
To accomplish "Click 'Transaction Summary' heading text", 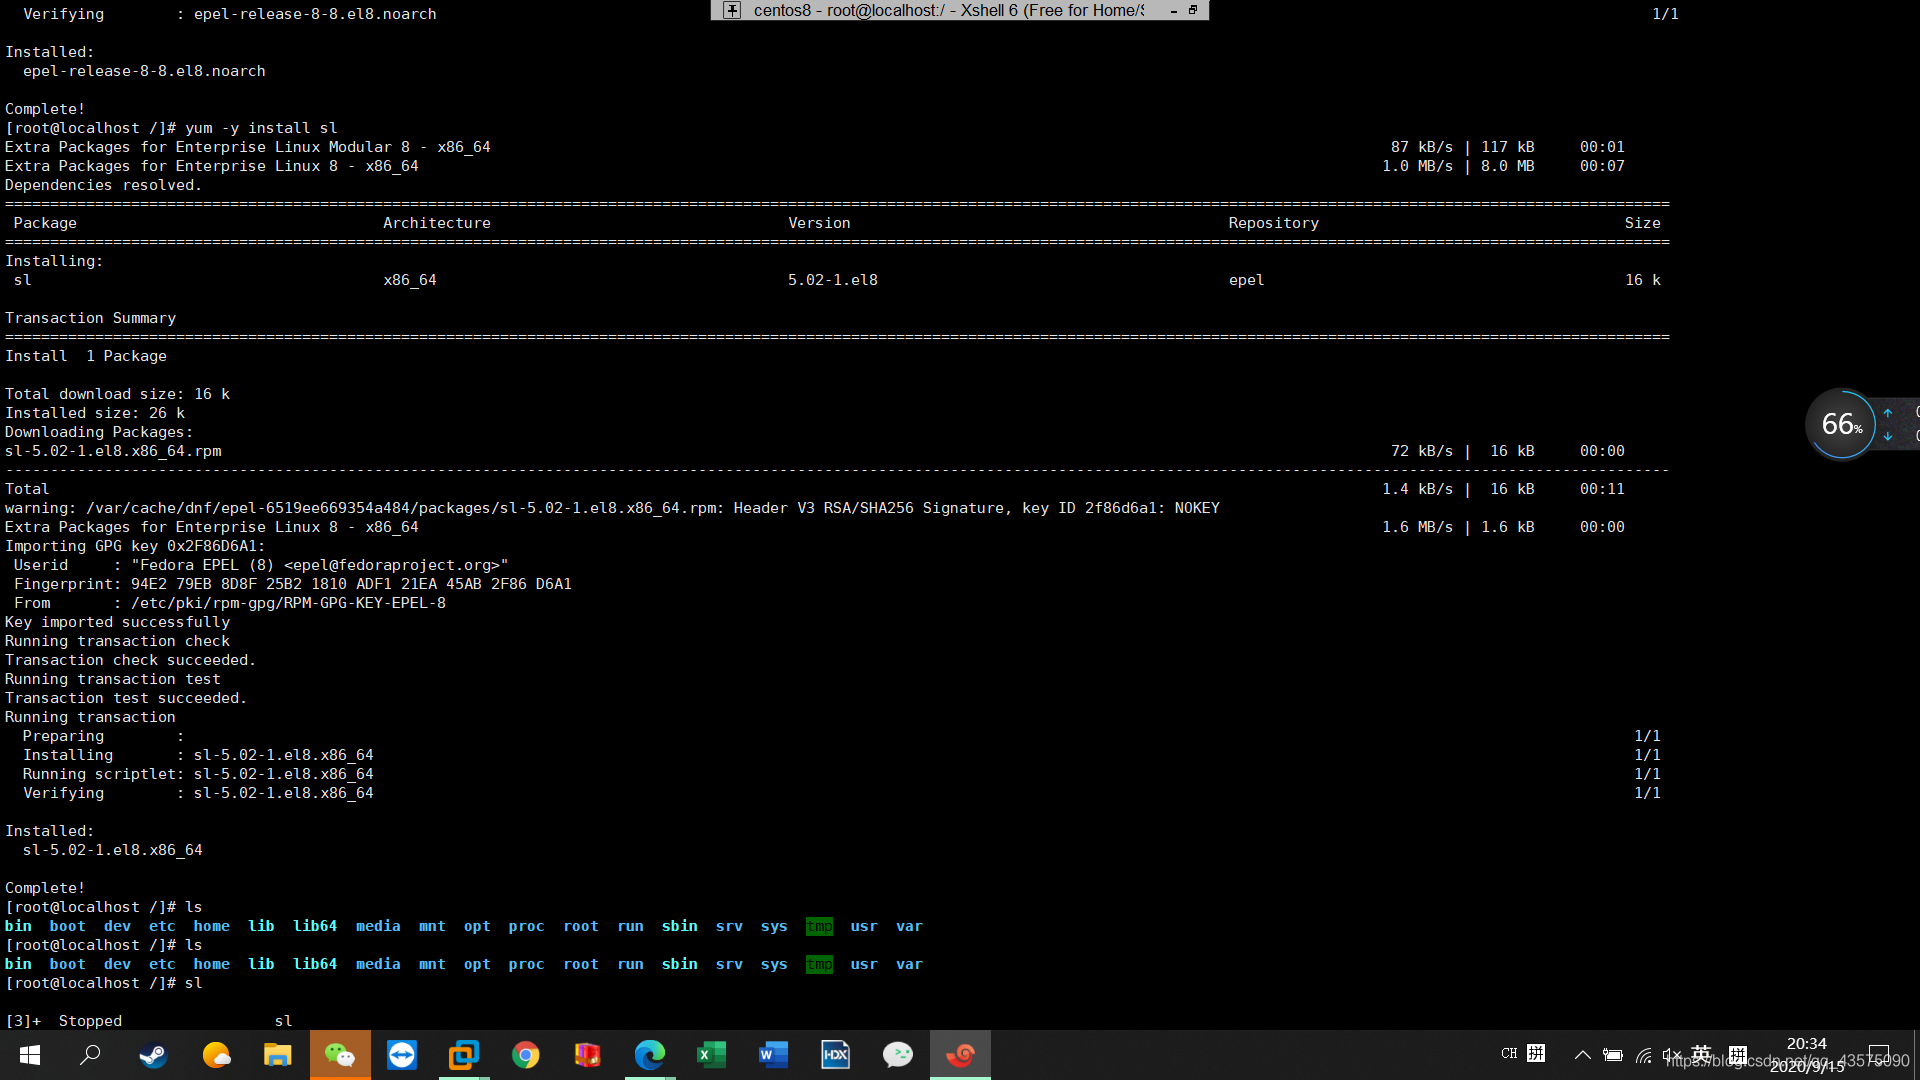I will coord(90,318).
